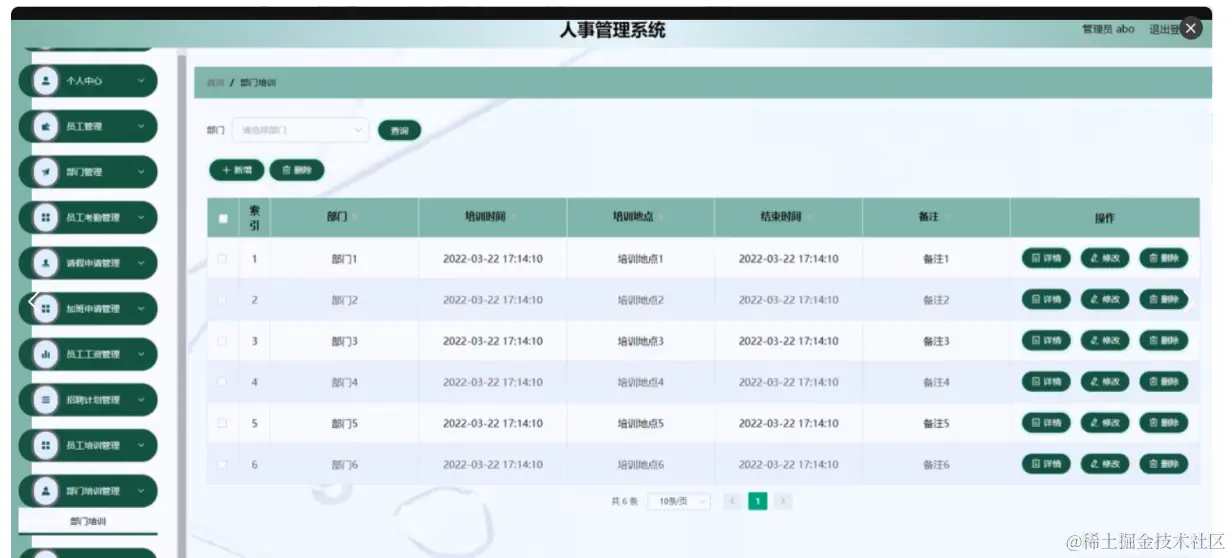Click the 招聘计划管理 list icon
Viewport: 1232px width, 558px height.
click(44, 400)
